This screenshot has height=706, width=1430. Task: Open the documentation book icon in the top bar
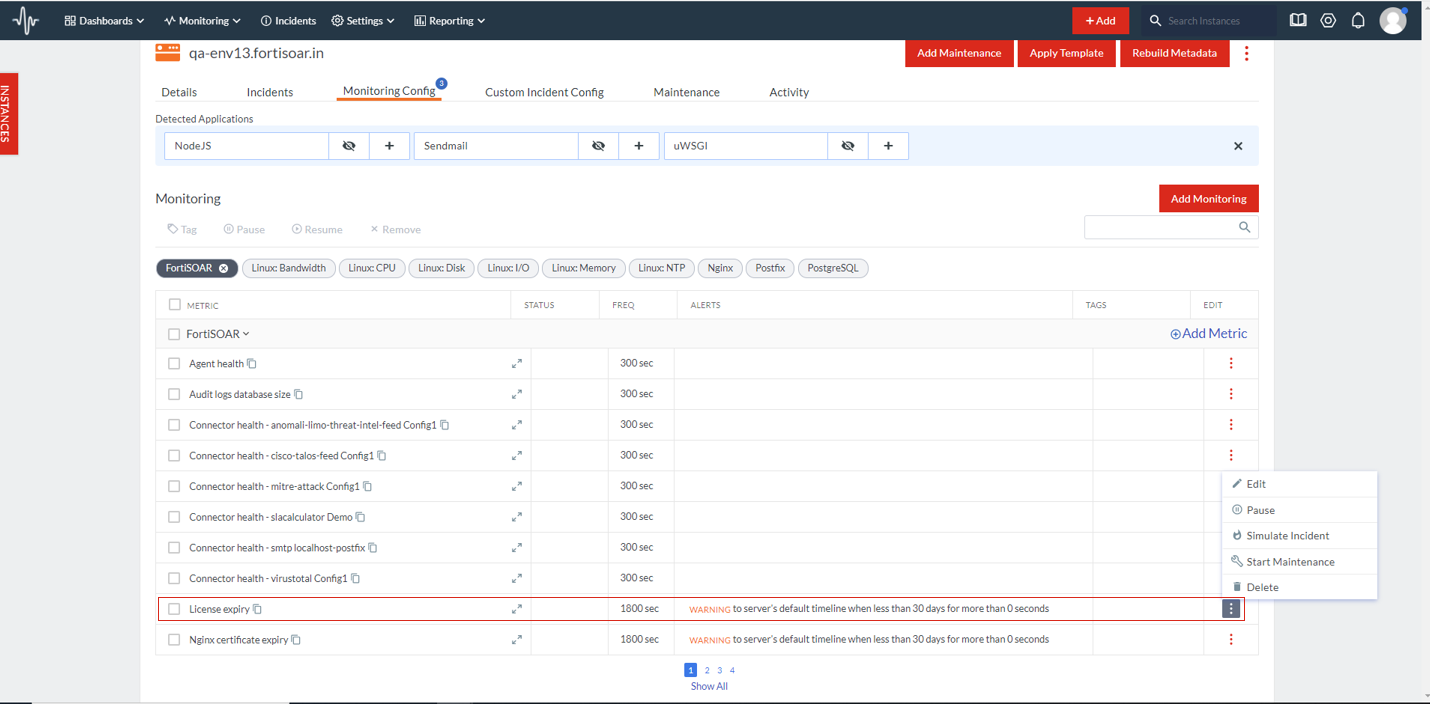point(1297,20)
